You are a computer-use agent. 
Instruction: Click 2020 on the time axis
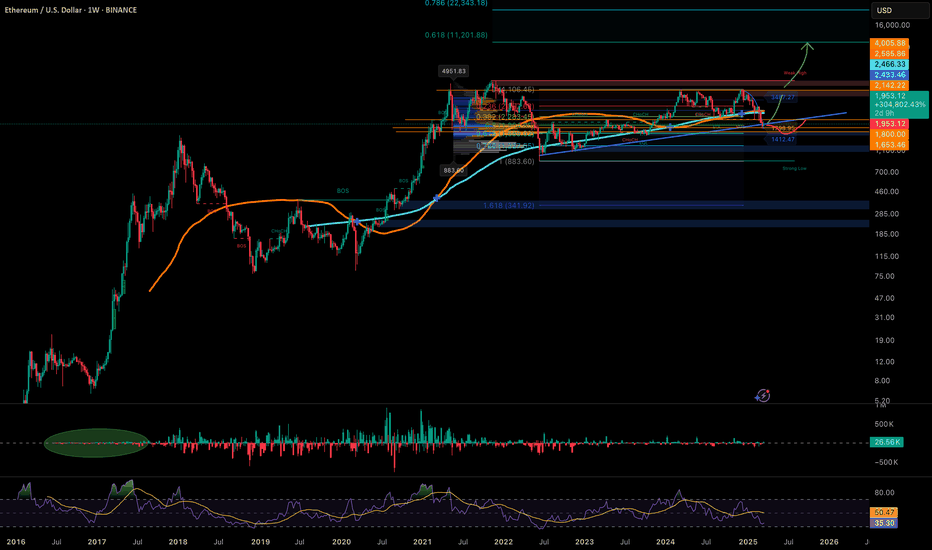pyautogui.click(x=341, y=542)
